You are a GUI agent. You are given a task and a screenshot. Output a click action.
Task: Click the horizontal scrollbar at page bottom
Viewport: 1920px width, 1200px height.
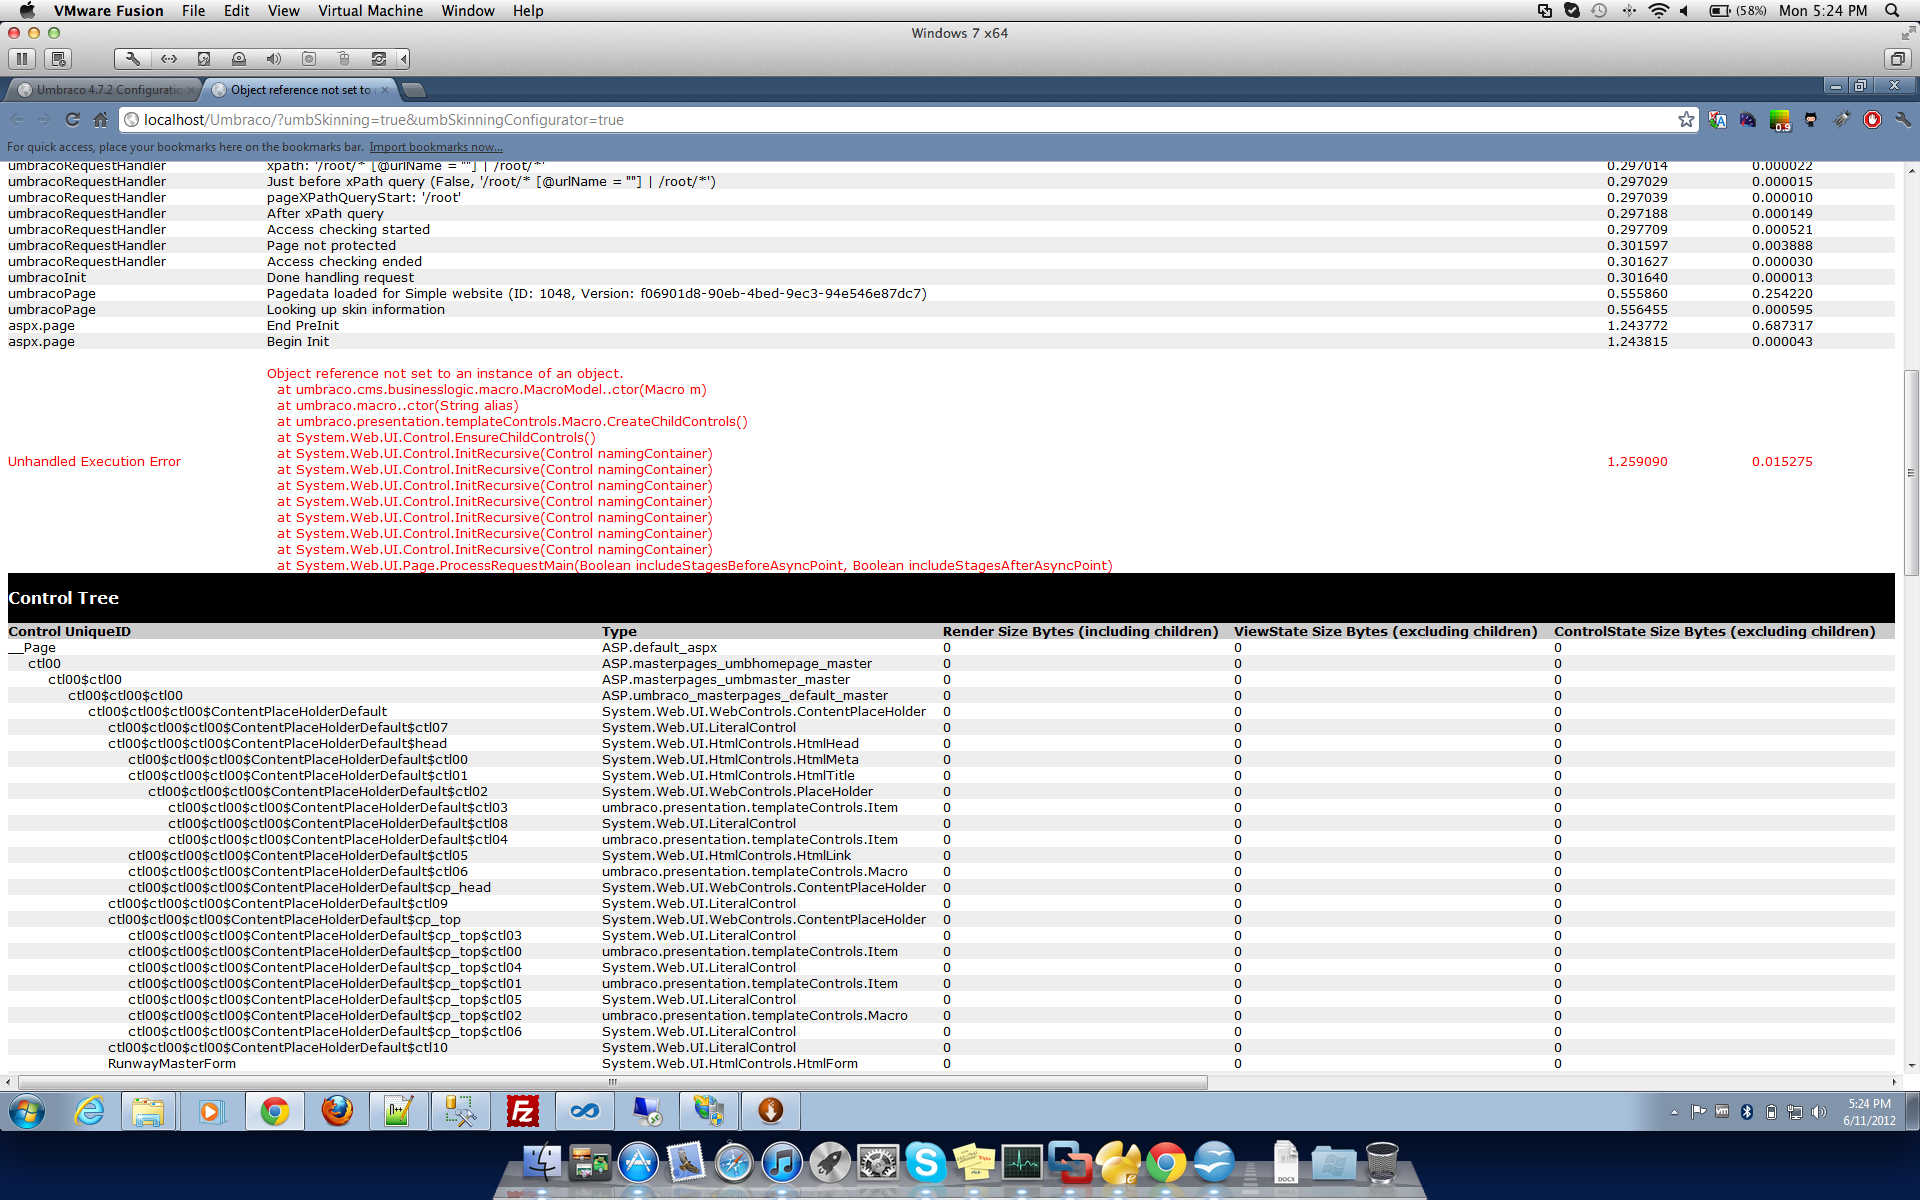[612, 1082]
